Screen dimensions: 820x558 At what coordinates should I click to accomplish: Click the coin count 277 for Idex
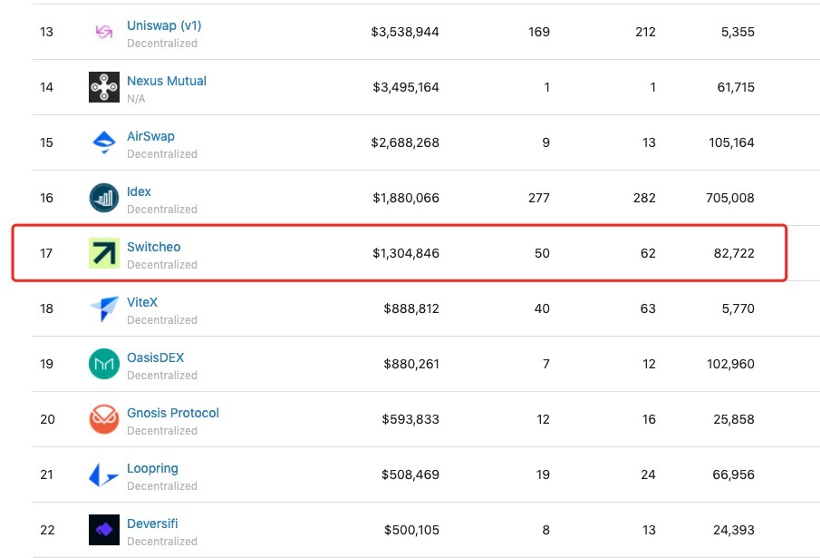tap(539, 198)
